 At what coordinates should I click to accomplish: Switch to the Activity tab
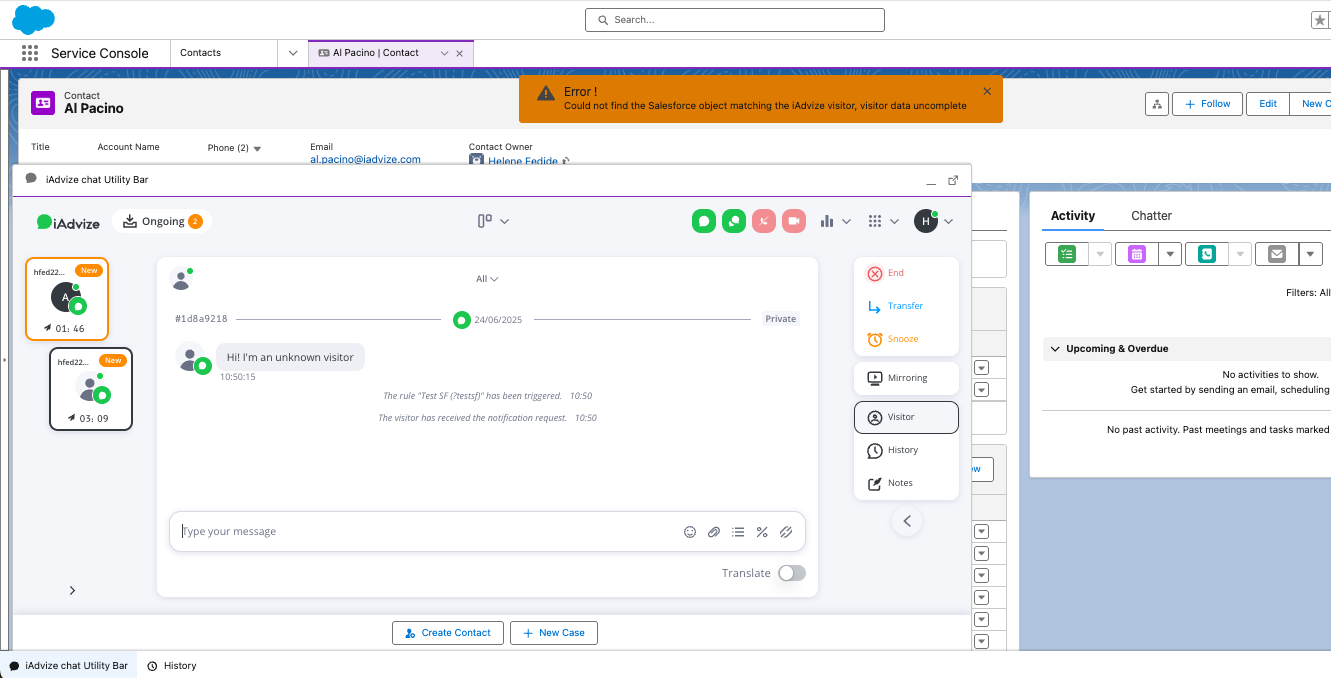(1073, 216)
